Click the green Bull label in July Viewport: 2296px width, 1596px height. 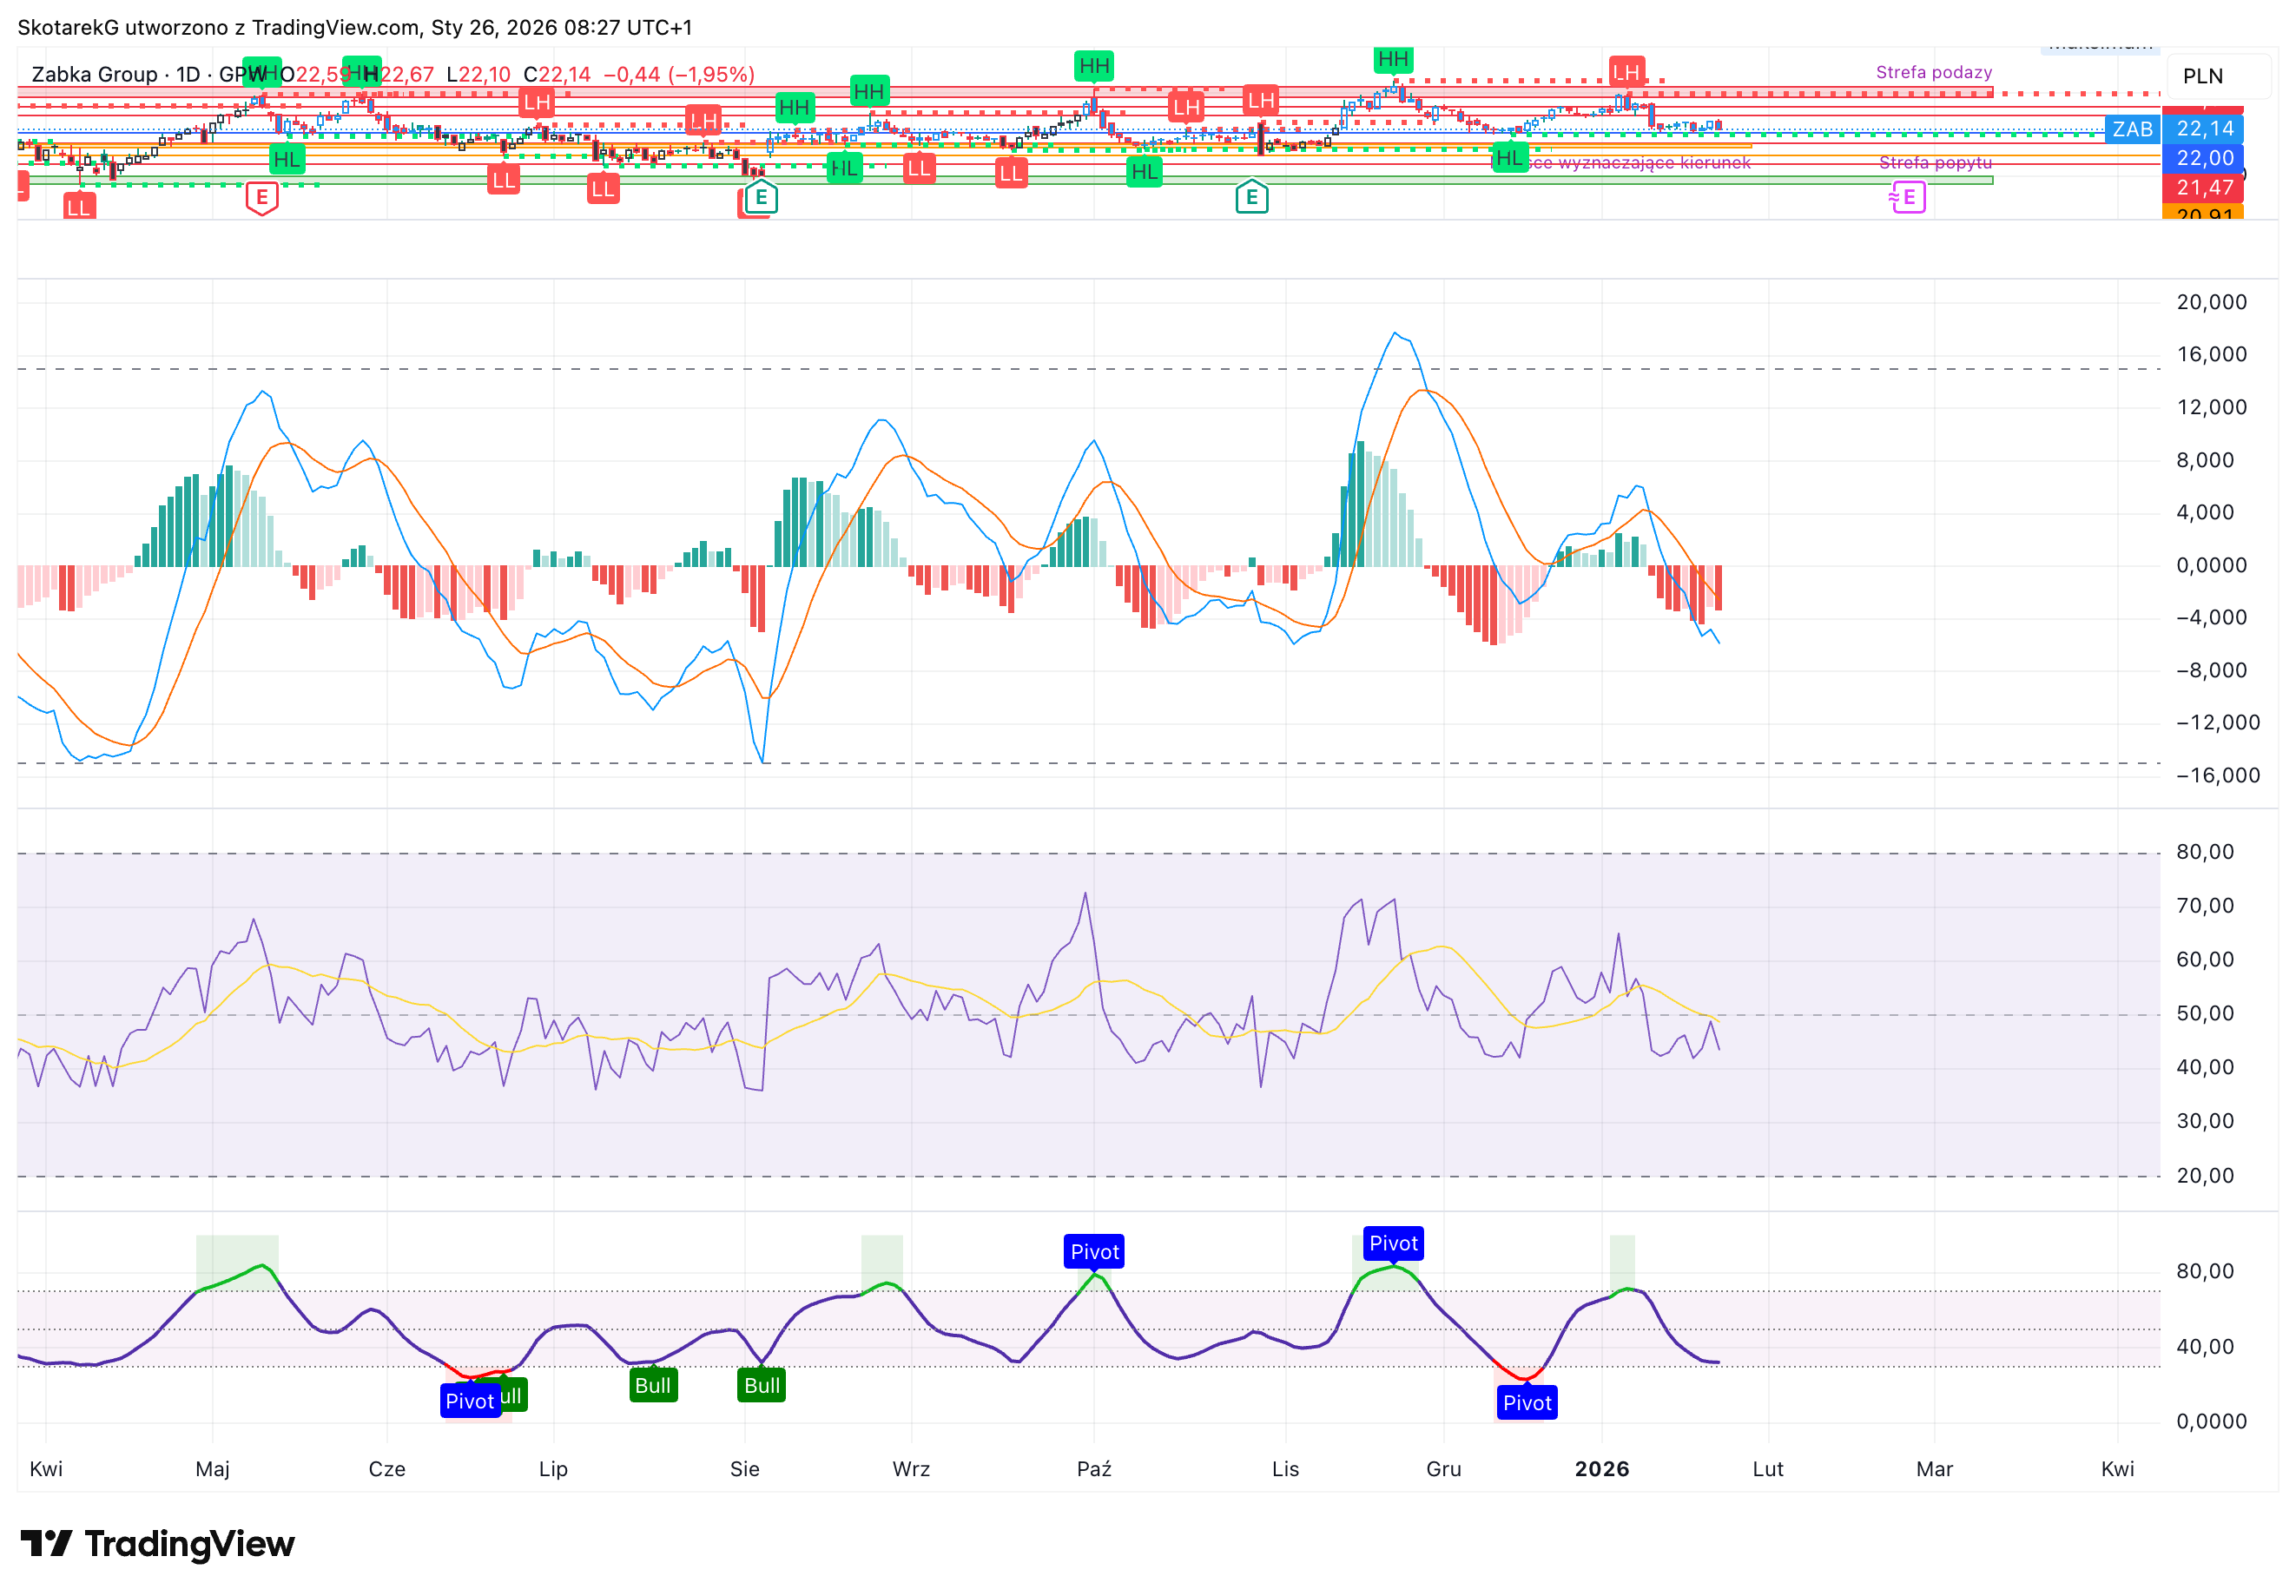tap(653, 1385)
